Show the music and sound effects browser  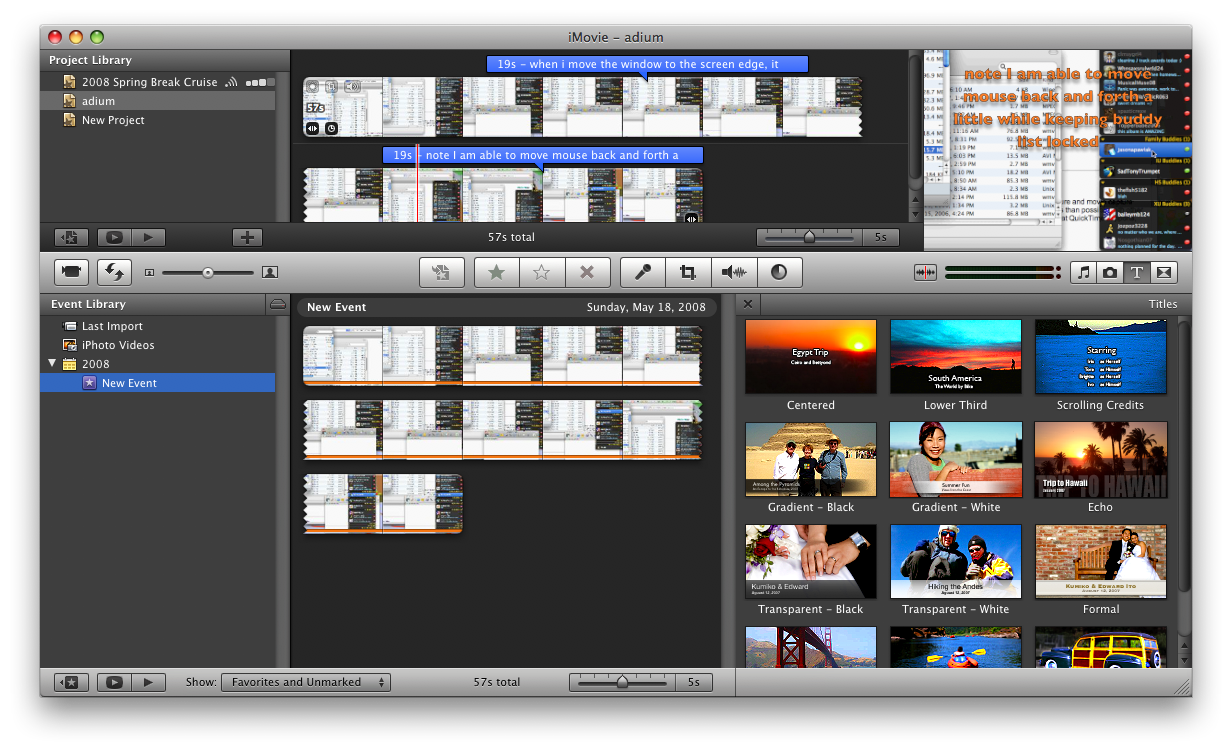(x=1083, y=272)
